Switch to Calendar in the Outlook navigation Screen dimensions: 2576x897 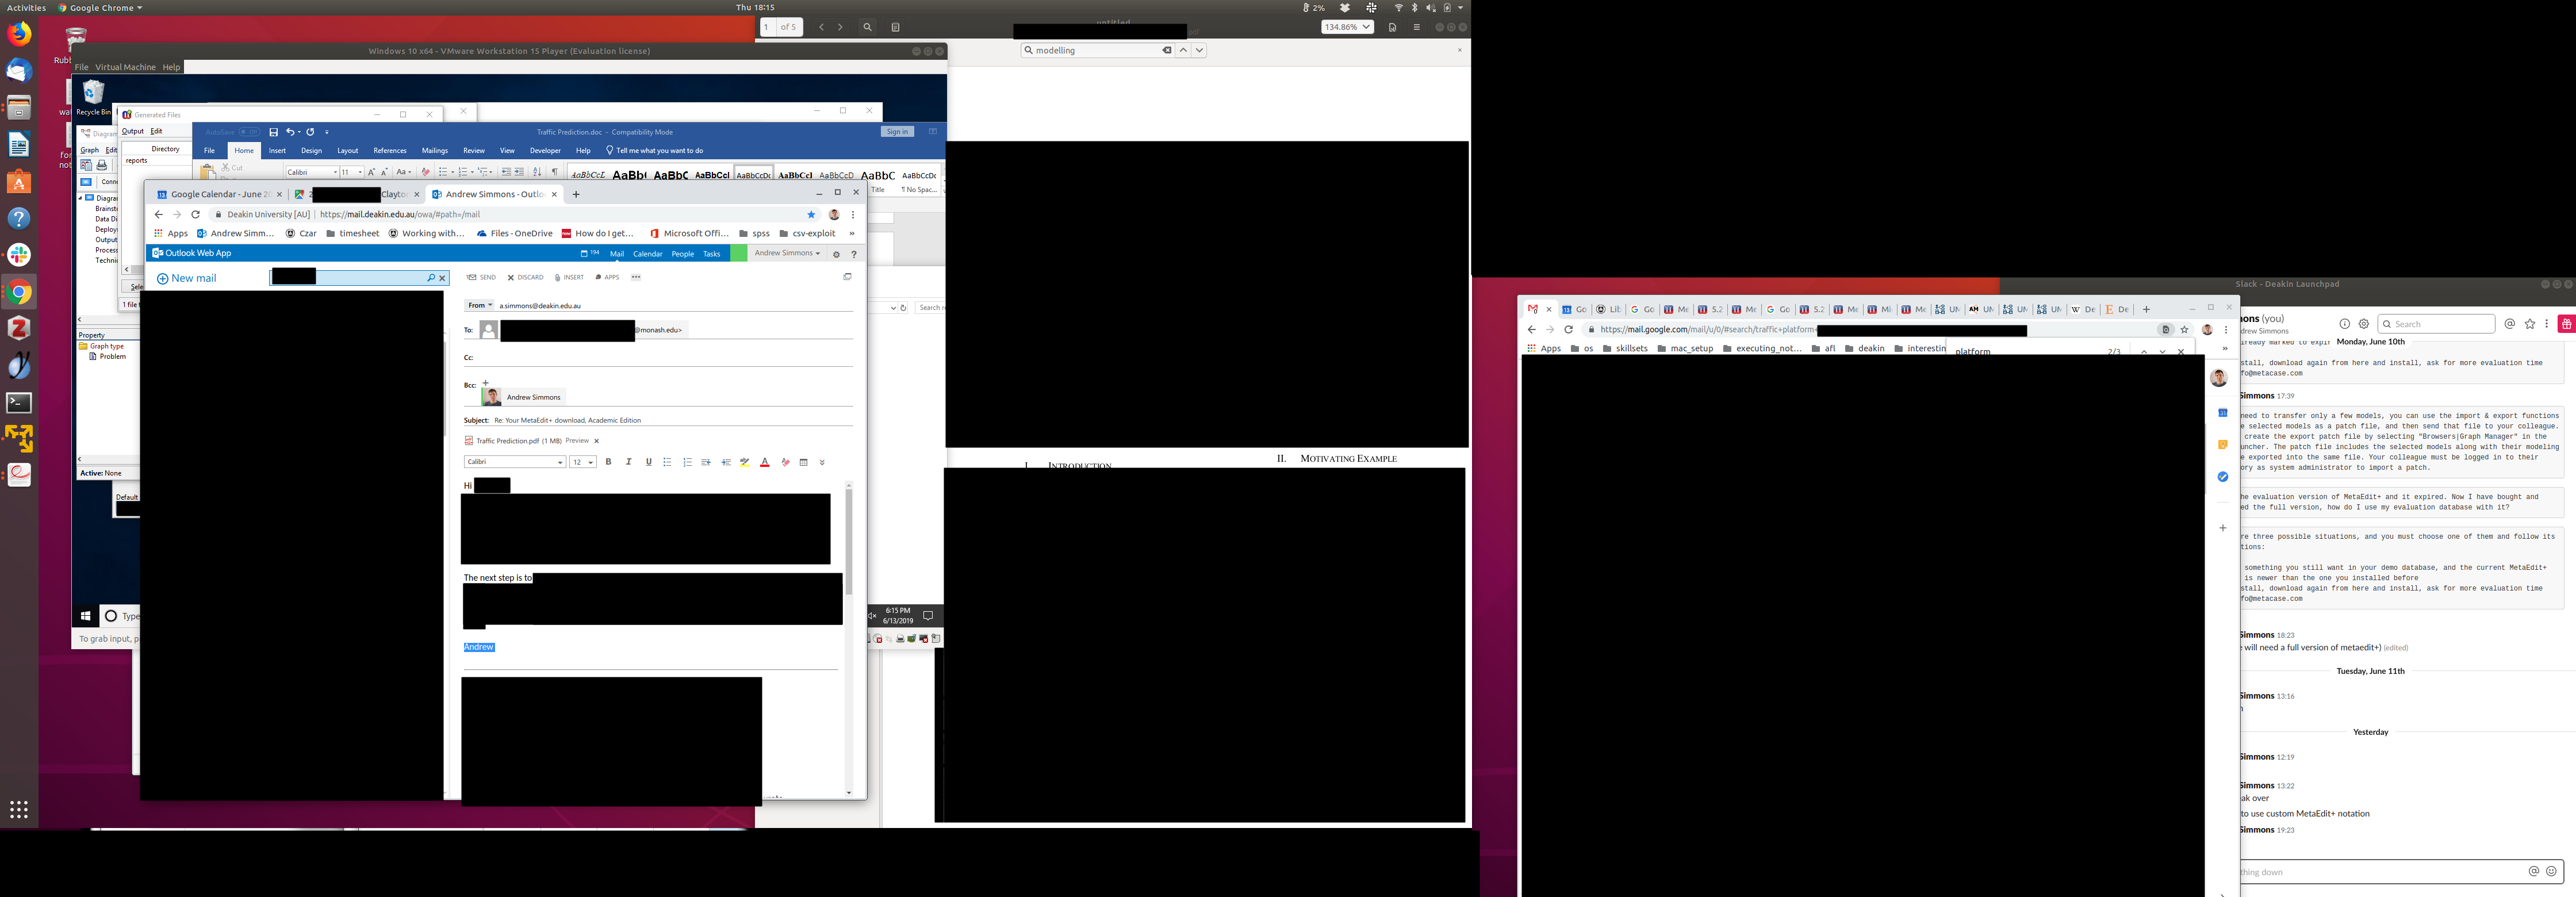tap(647, 254)
